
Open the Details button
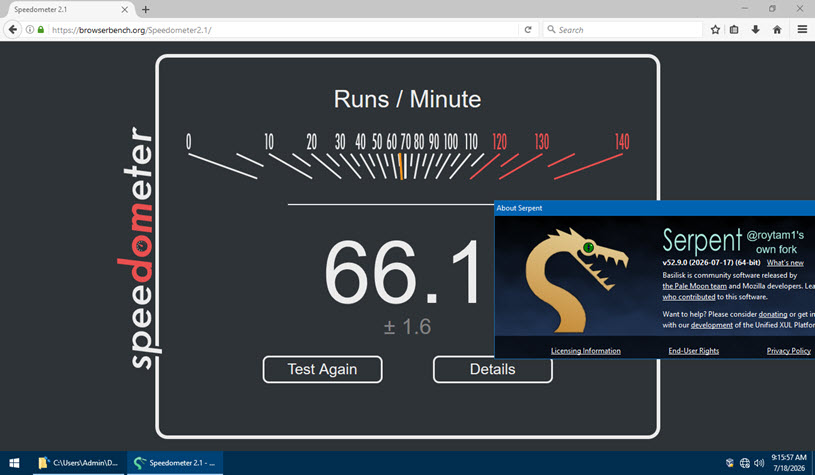coord(492,370)
